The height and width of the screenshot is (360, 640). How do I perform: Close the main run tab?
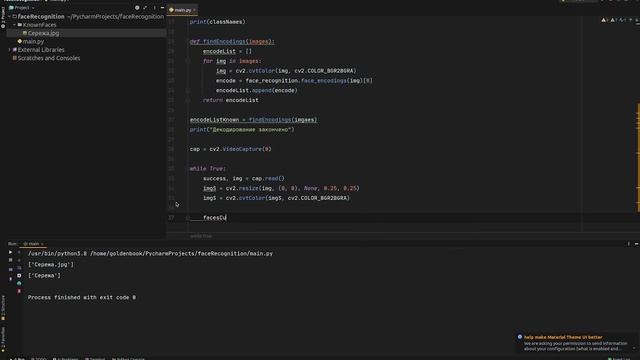[x=42, y=244]
